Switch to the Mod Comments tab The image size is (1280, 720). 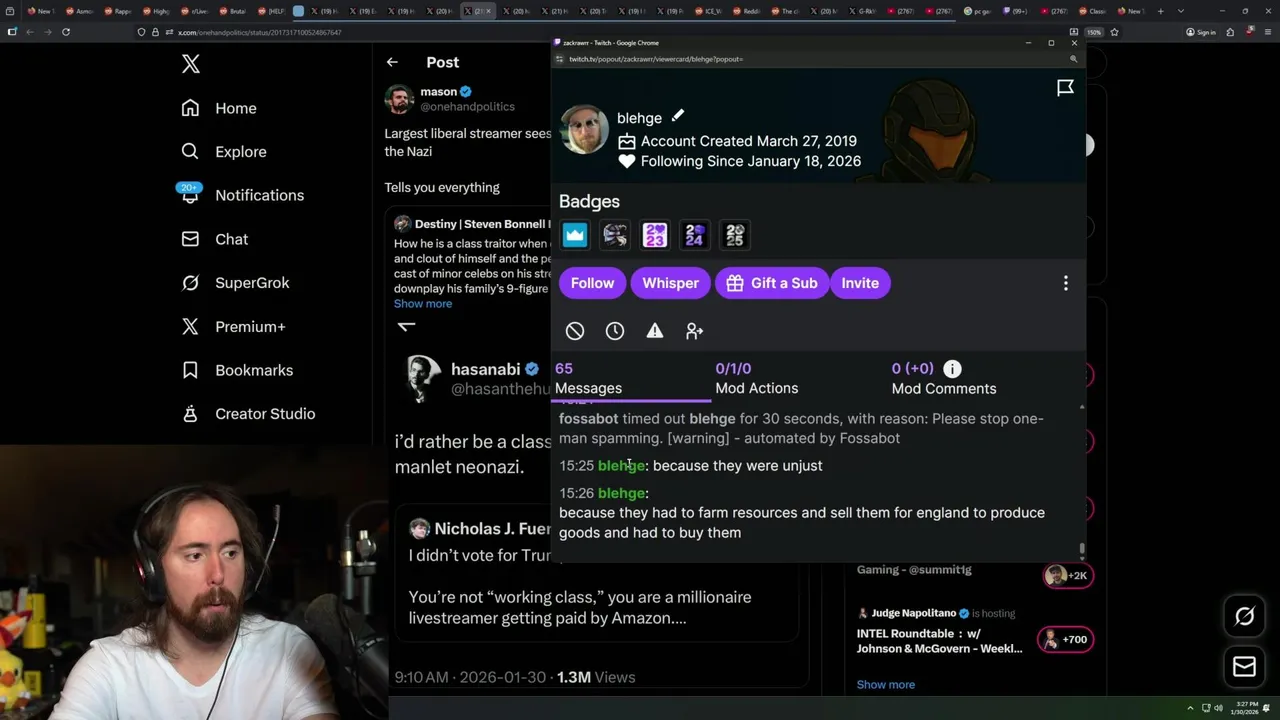point(944,378)
